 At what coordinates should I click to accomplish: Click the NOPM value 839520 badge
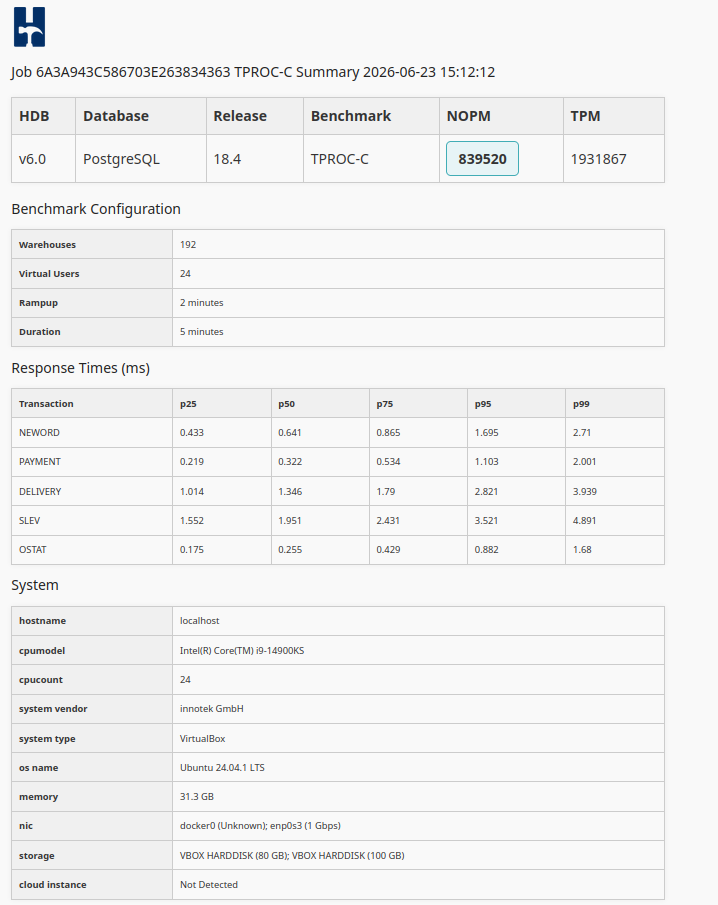[482, 159]
